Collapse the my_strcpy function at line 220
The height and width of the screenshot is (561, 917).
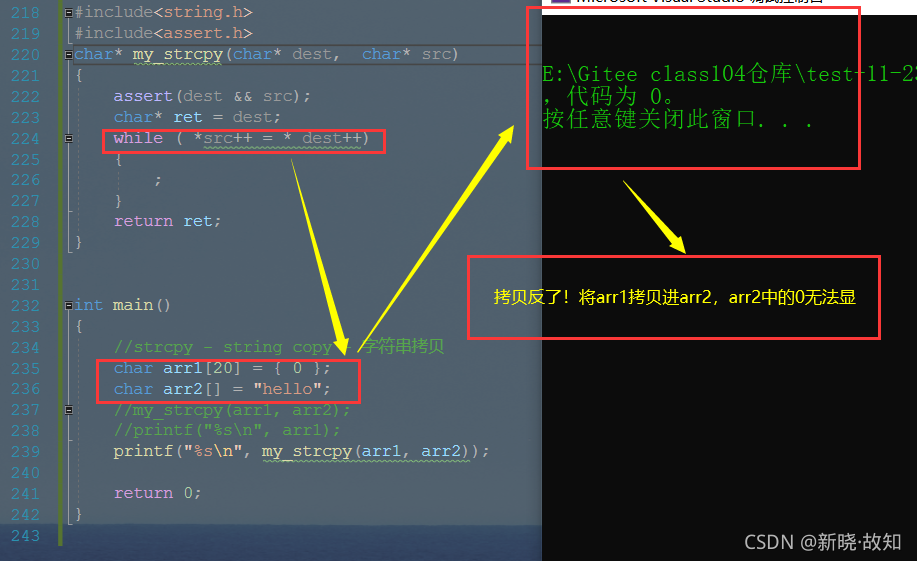(68, 54)
